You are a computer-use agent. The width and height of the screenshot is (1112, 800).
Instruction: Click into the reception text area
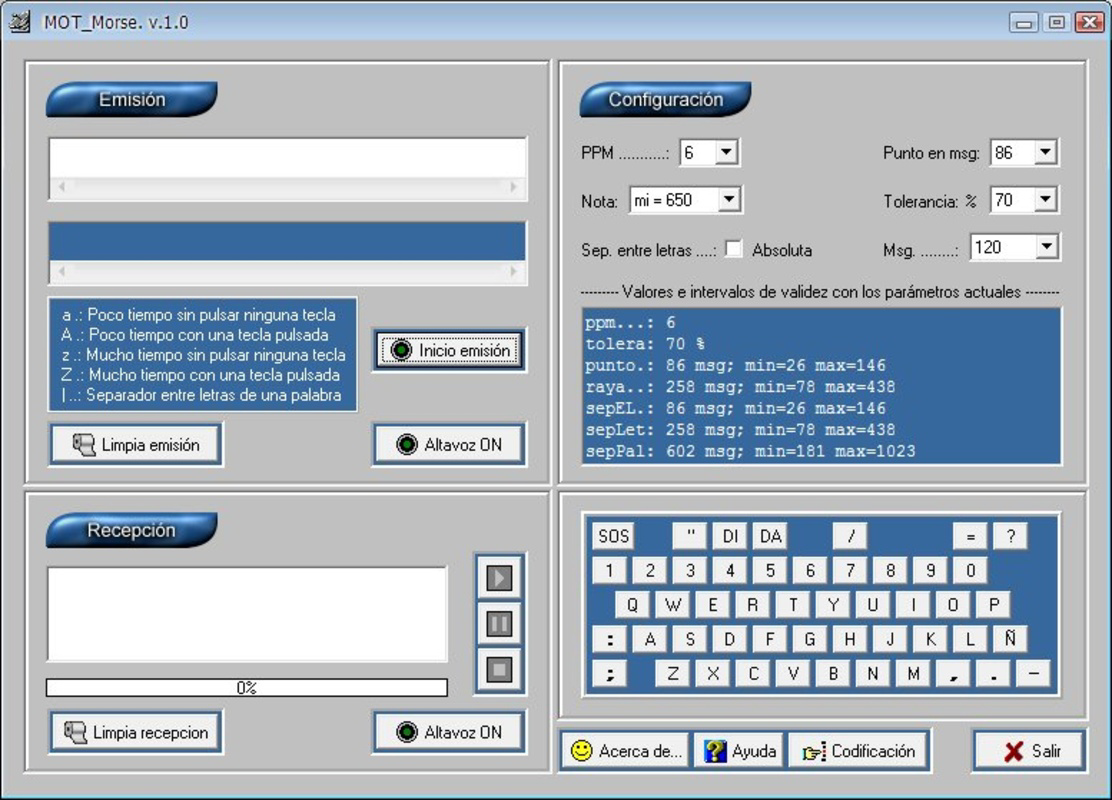(247, 614)
